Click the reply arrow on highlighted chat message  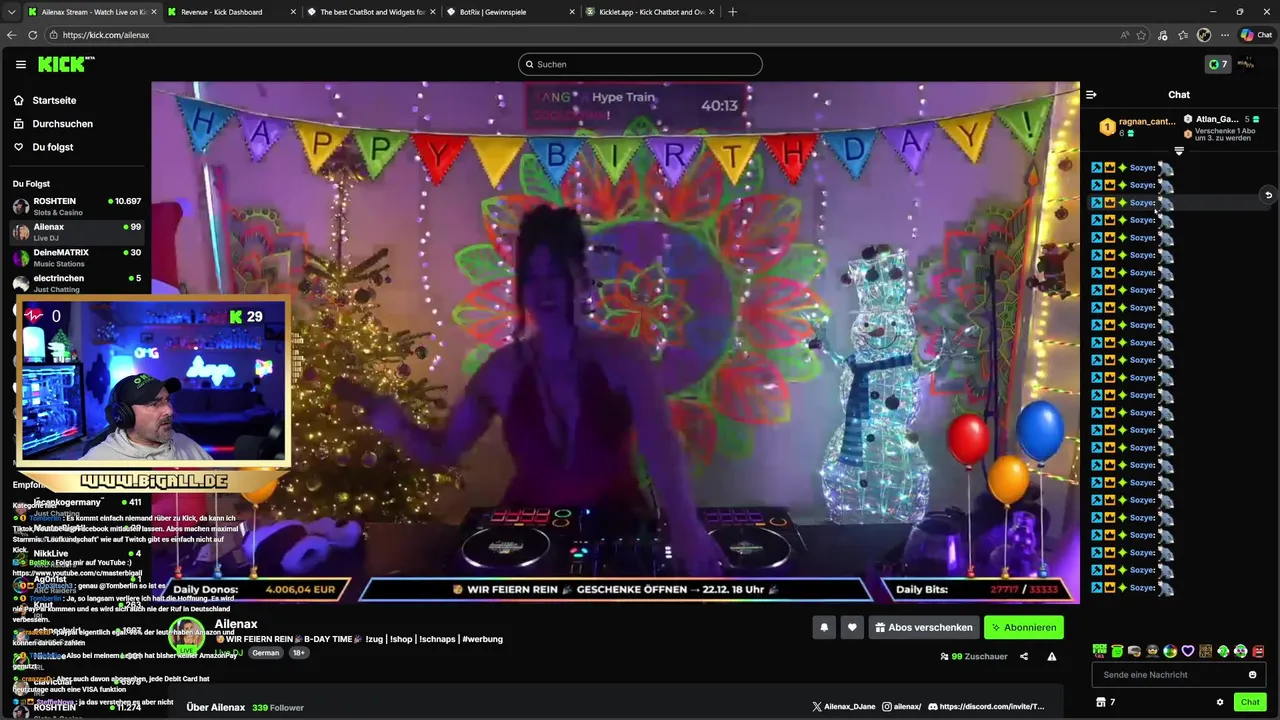coord(1268,195)
